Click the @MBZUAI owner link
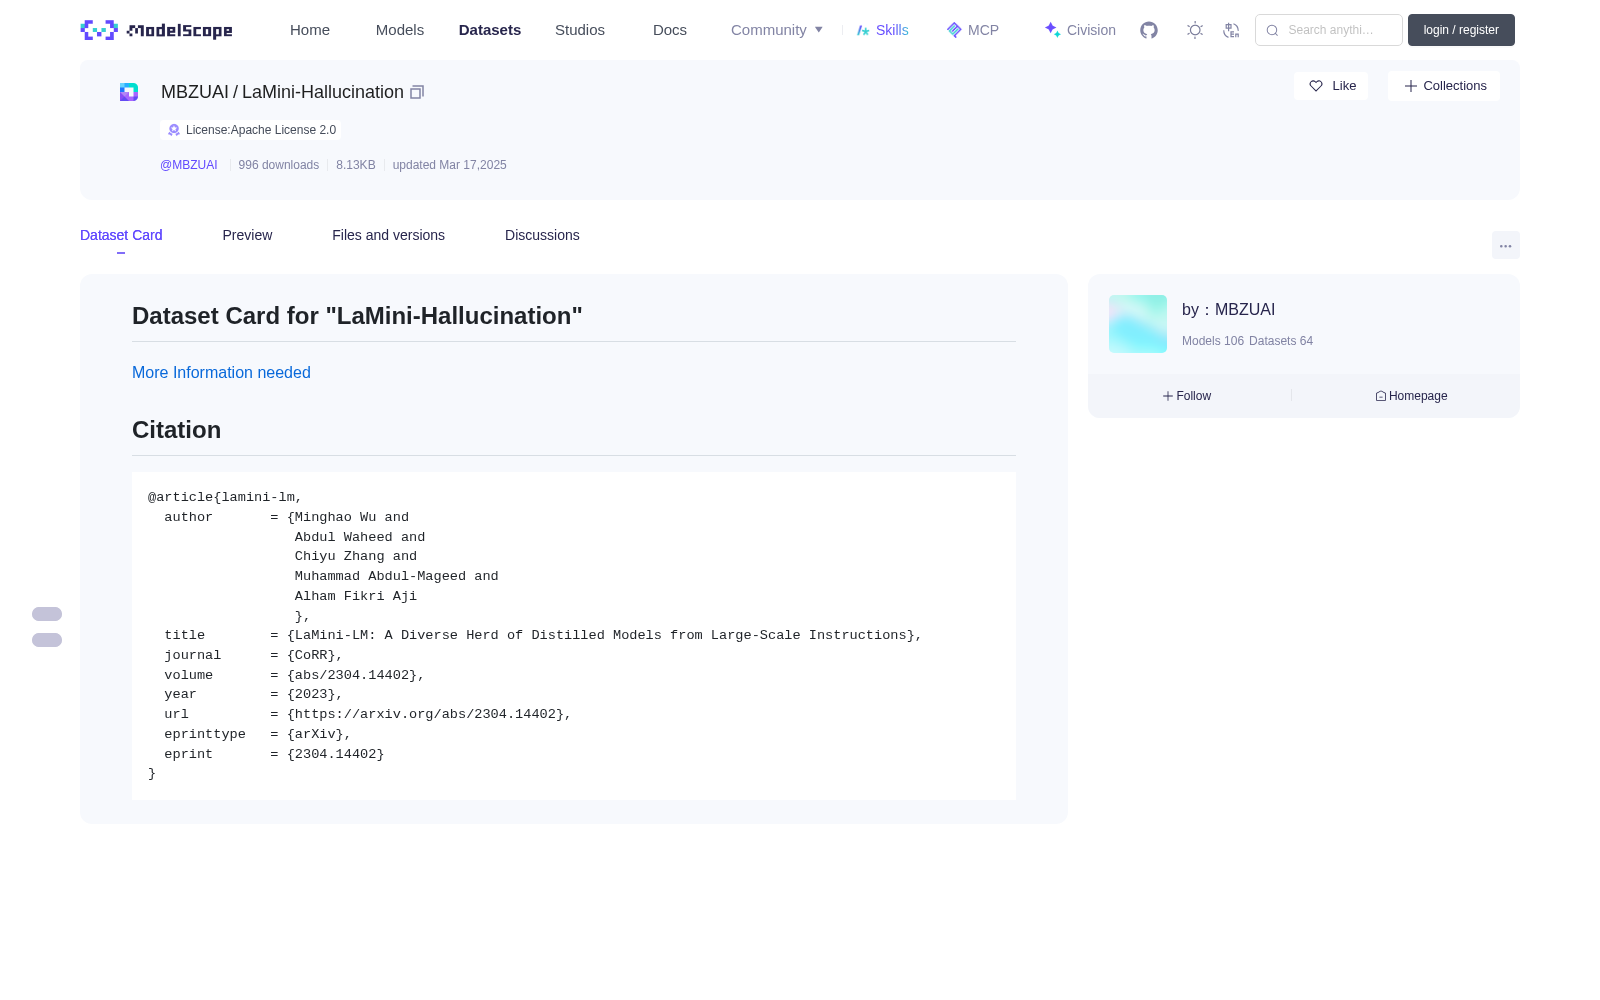Screen dimensions: 1600x1000 (x=189, y=165)
